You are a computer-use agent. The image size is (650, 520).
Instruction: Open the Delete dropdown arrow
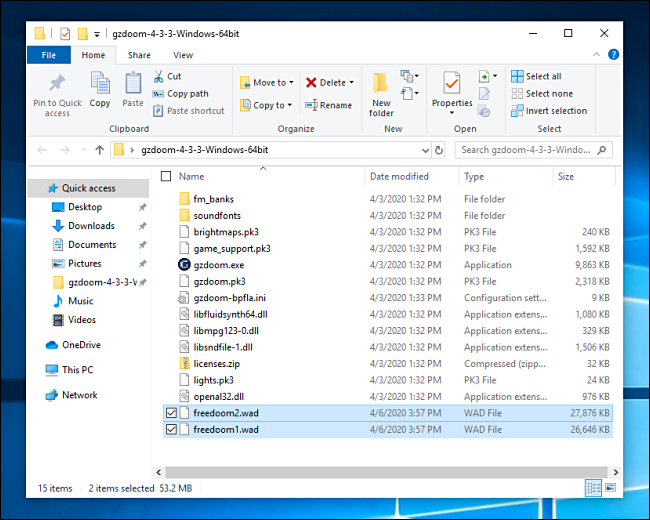pos(354,83)
